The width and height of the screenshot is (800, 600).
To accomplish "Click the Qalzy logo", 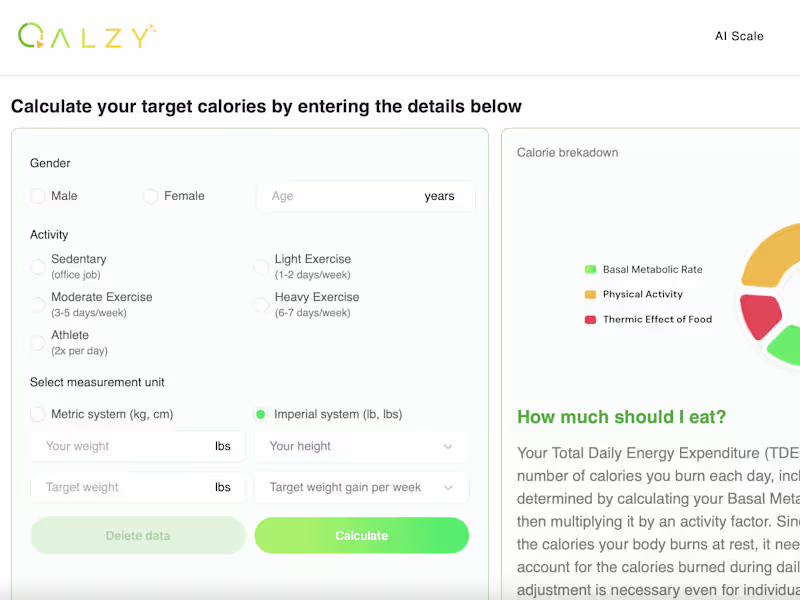I will (x=87, y=36).
